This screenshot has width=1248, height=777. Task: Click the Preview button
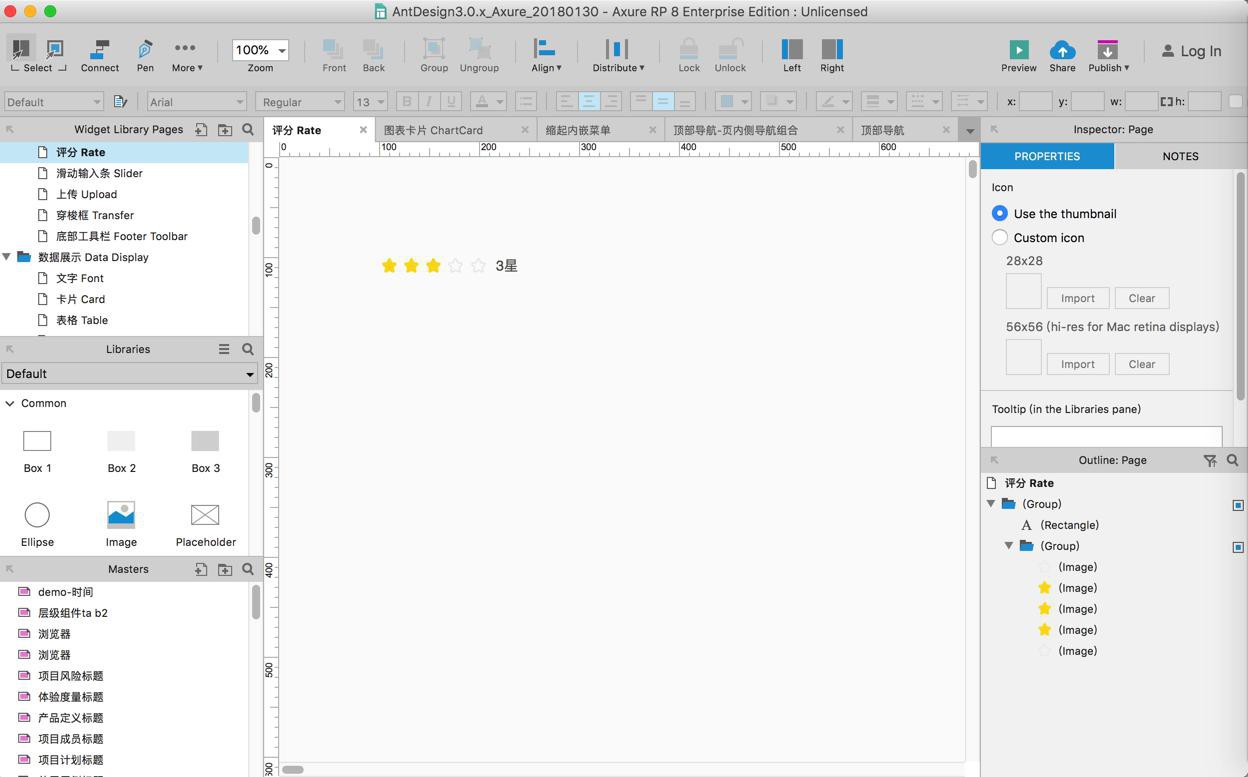(x=1019, y=55)
